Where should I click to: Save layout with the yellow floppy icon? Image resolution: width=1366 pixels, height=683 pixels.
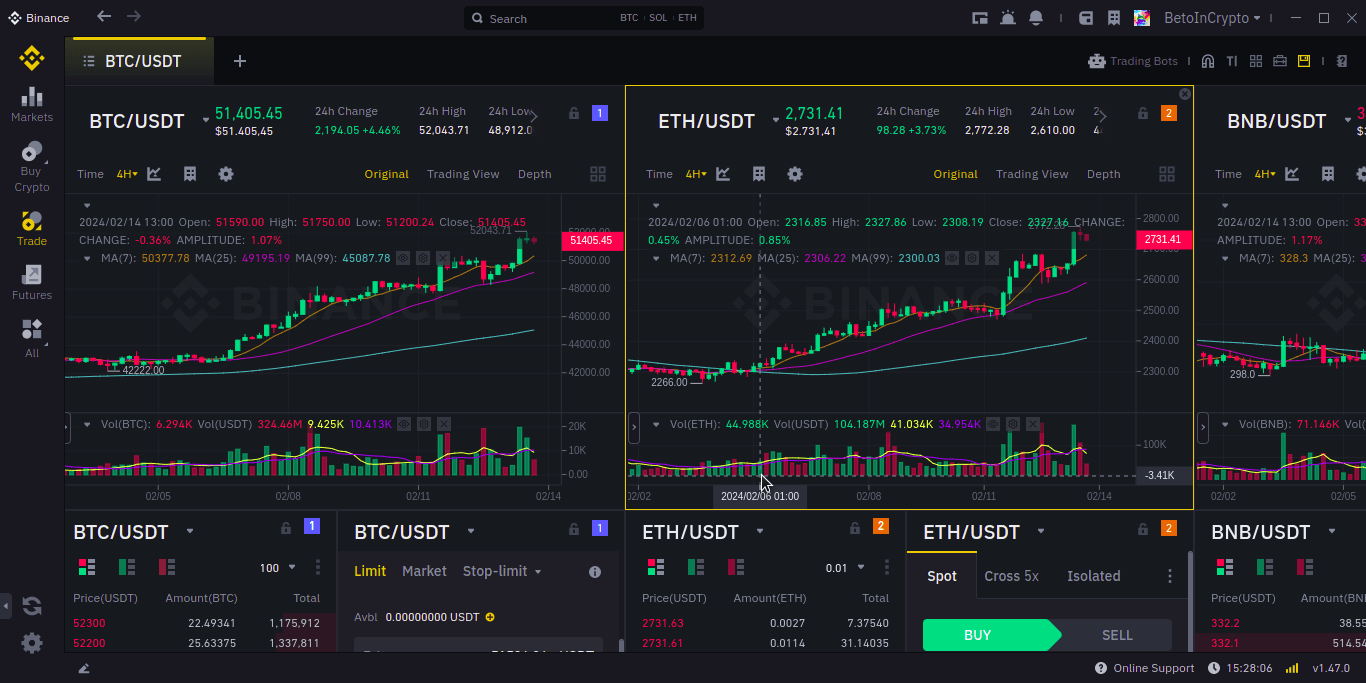(x=1304, y=61)
